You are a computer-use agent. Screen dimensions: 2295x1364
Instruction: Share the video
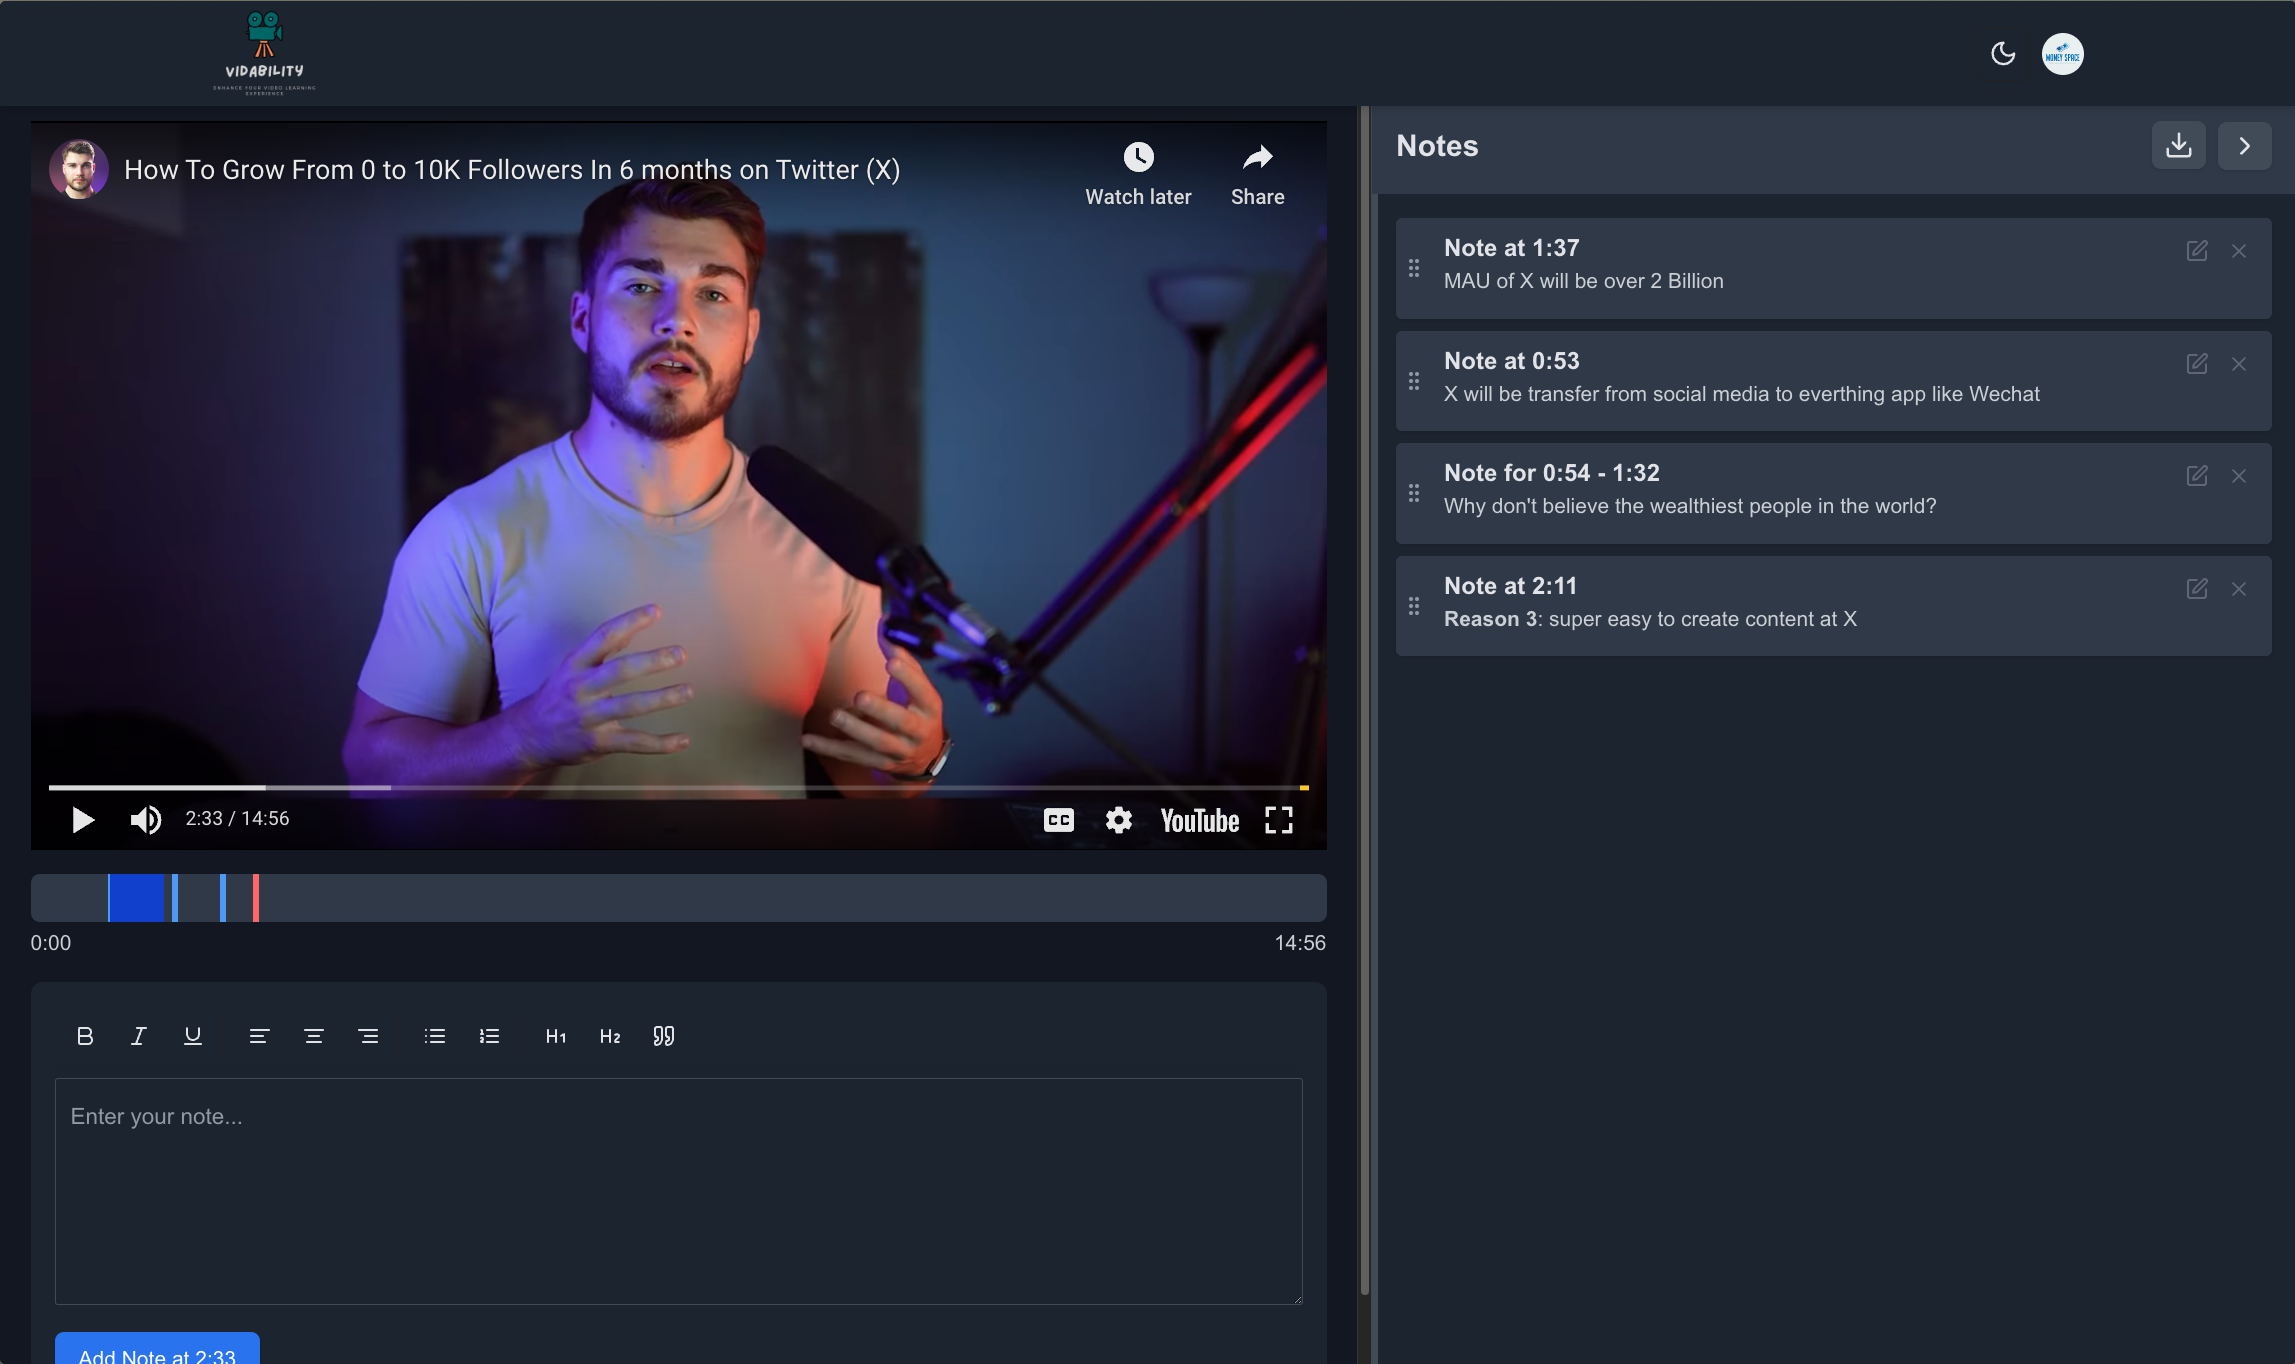point(1258,174)
